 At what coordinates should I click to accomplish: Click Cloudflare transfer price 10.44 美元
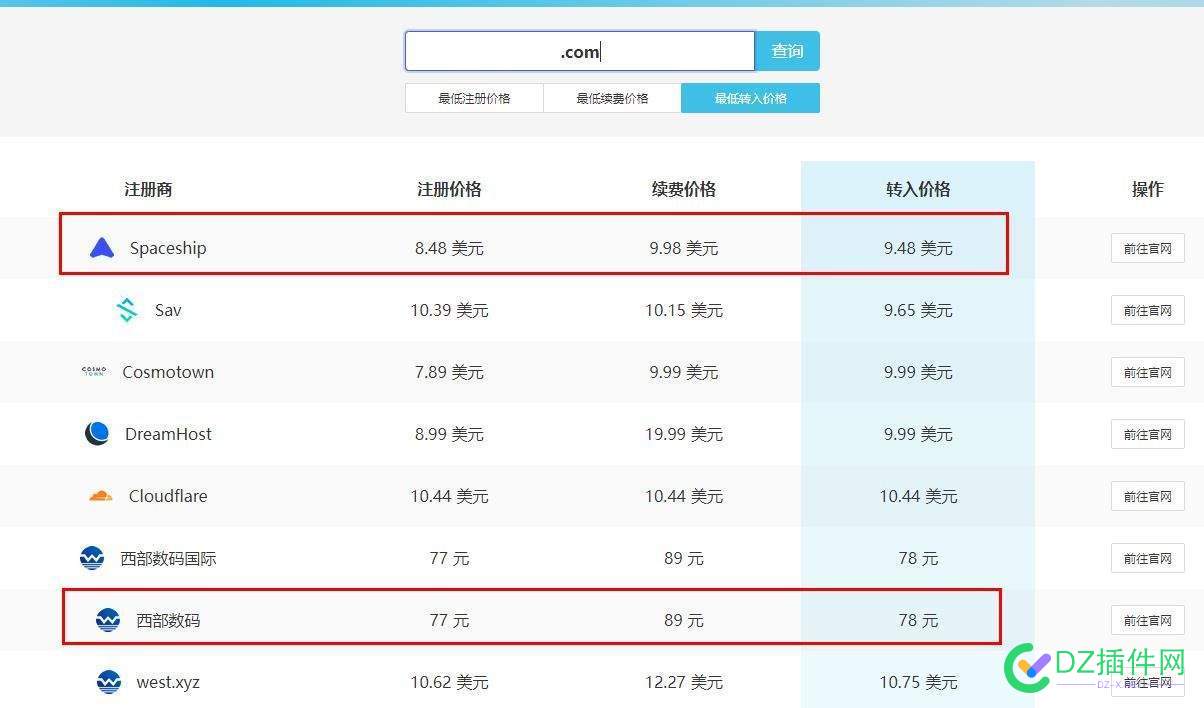[918, 496]
